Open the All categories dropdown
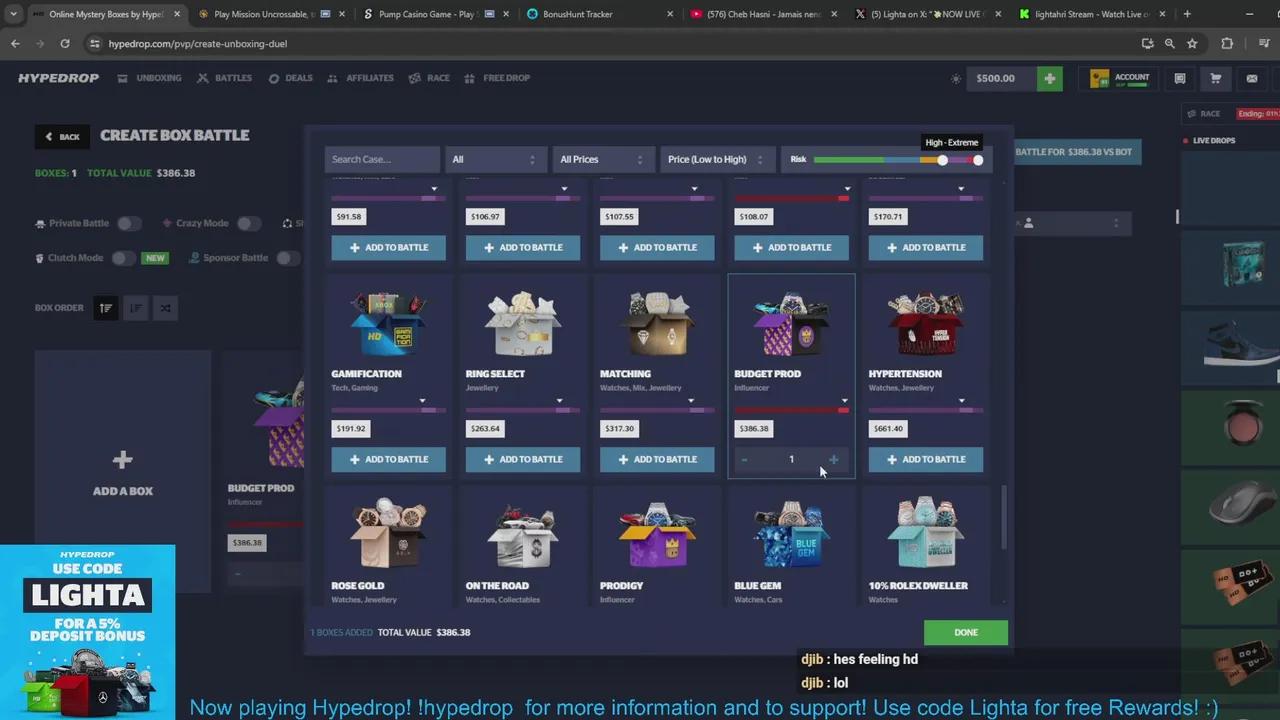This screenshot has width=1280, height=720. [x=494, y=159]
